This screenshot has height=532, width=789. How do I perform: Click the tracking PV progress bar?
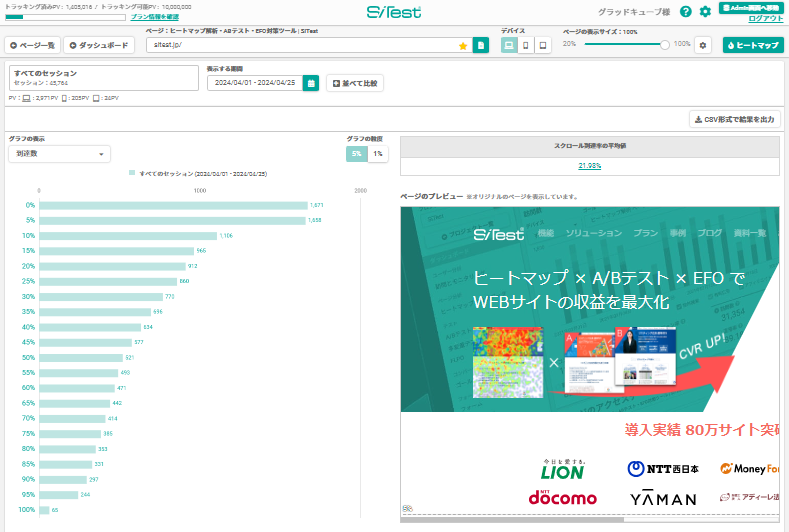tap(65, 17)
